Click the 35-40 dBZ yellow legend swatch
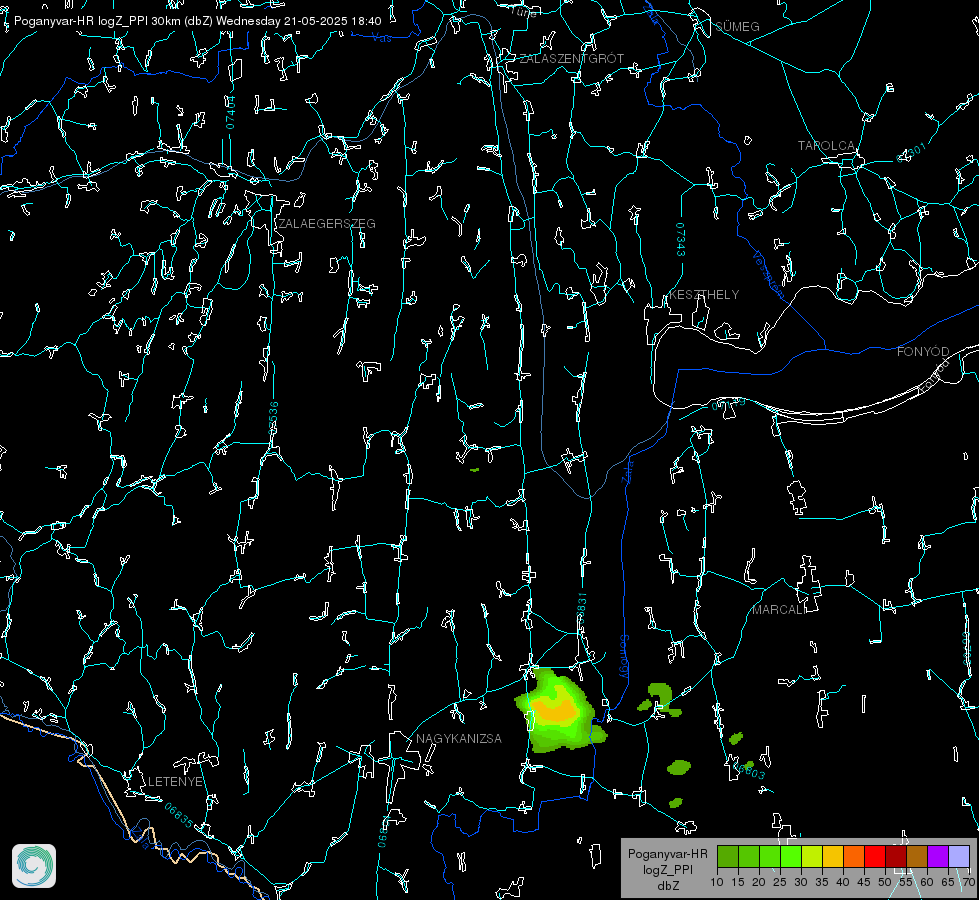The width and height of the screenshot is (979, 900). (x=833, y=856)
